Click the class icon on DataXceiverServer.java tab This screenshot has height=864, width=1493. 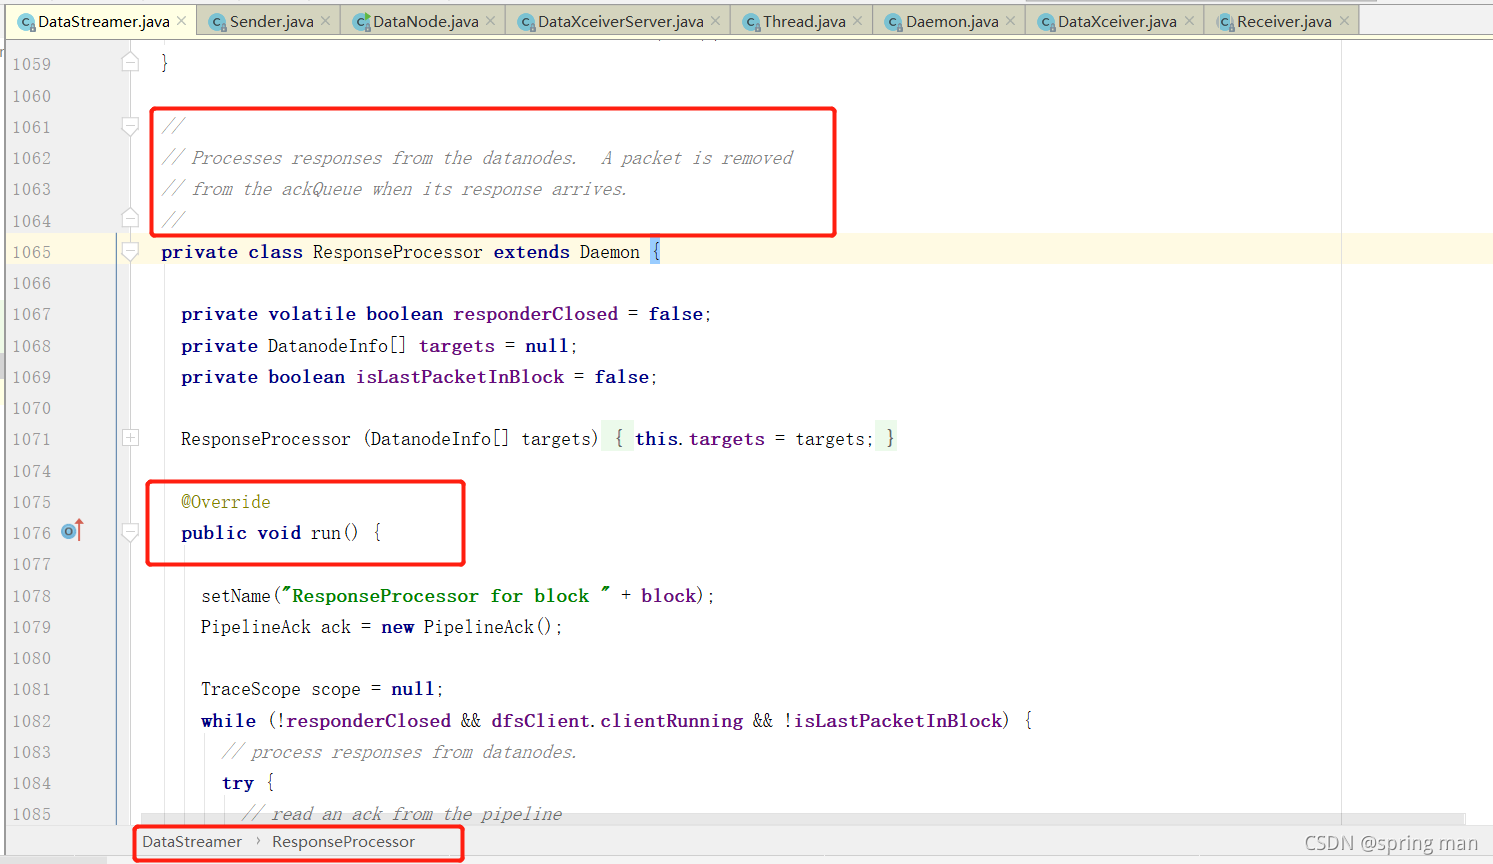point(527,22)
